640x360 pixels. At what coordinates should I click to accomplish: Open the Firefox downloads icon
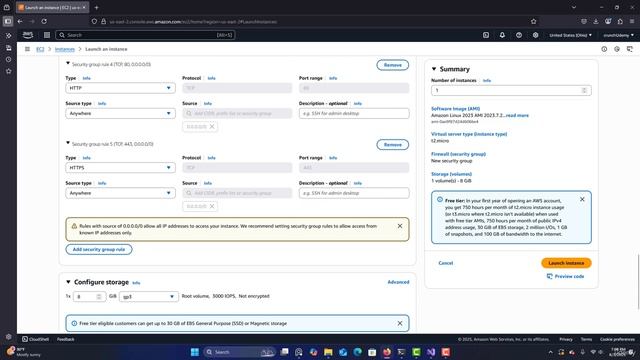tap(596, 21)
